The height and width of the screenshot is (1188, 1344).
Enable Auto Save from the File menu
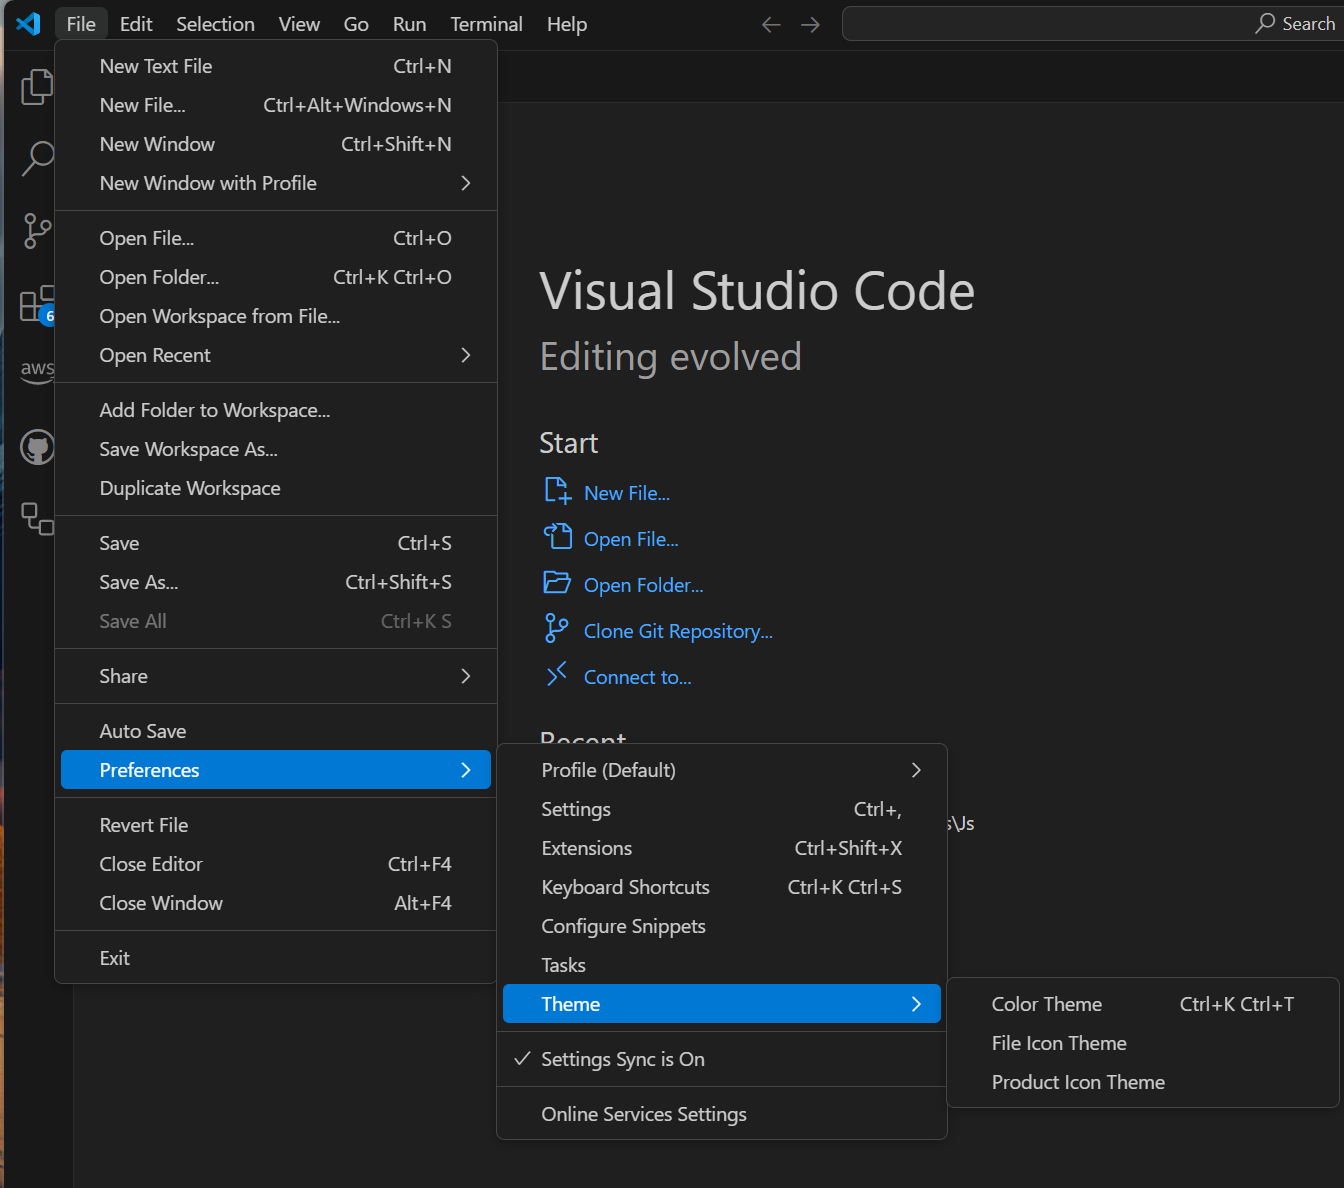click(143, 730)
